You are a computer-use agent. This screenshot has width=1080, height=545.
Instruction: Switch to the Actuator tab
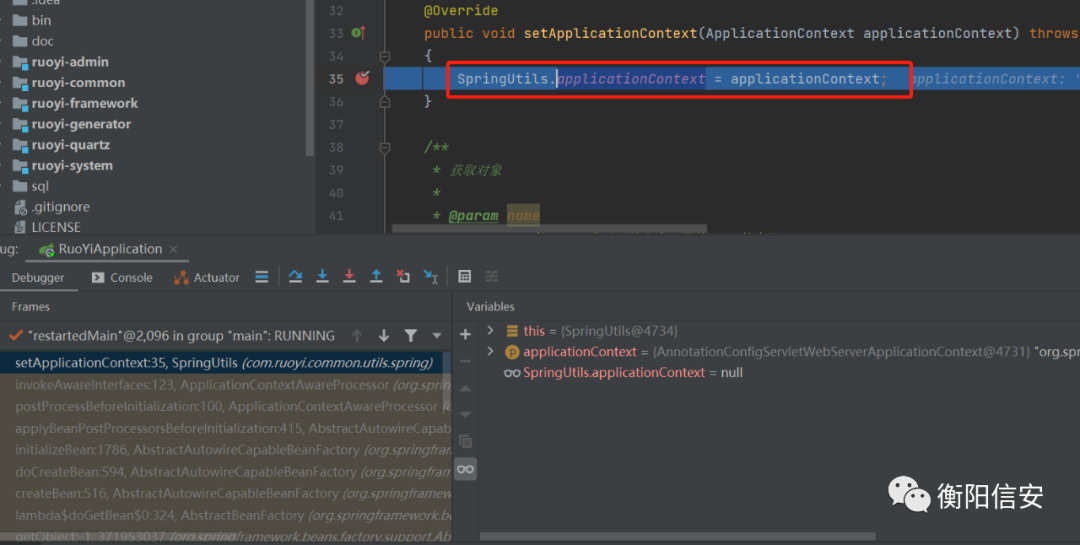tap(207, 277)
